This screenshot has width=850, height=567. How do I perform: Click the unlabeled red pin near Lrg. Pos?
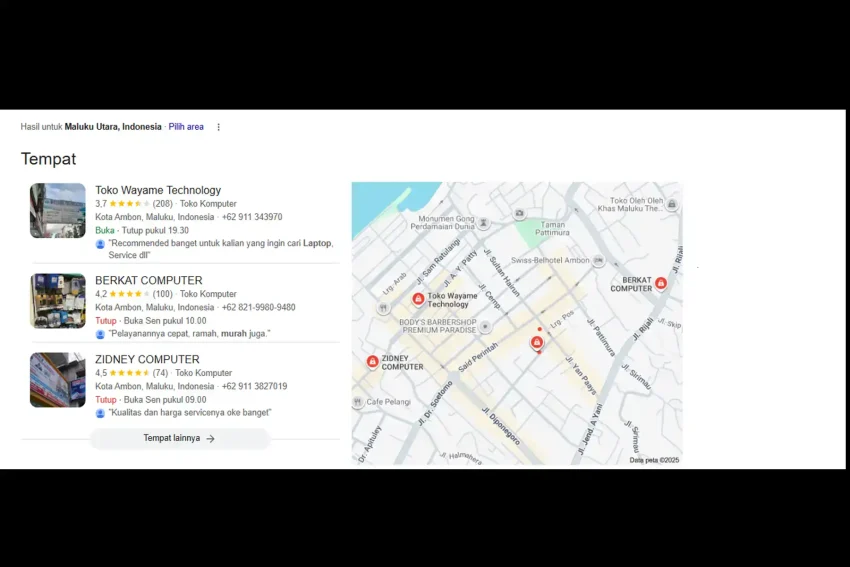(537, 343)
